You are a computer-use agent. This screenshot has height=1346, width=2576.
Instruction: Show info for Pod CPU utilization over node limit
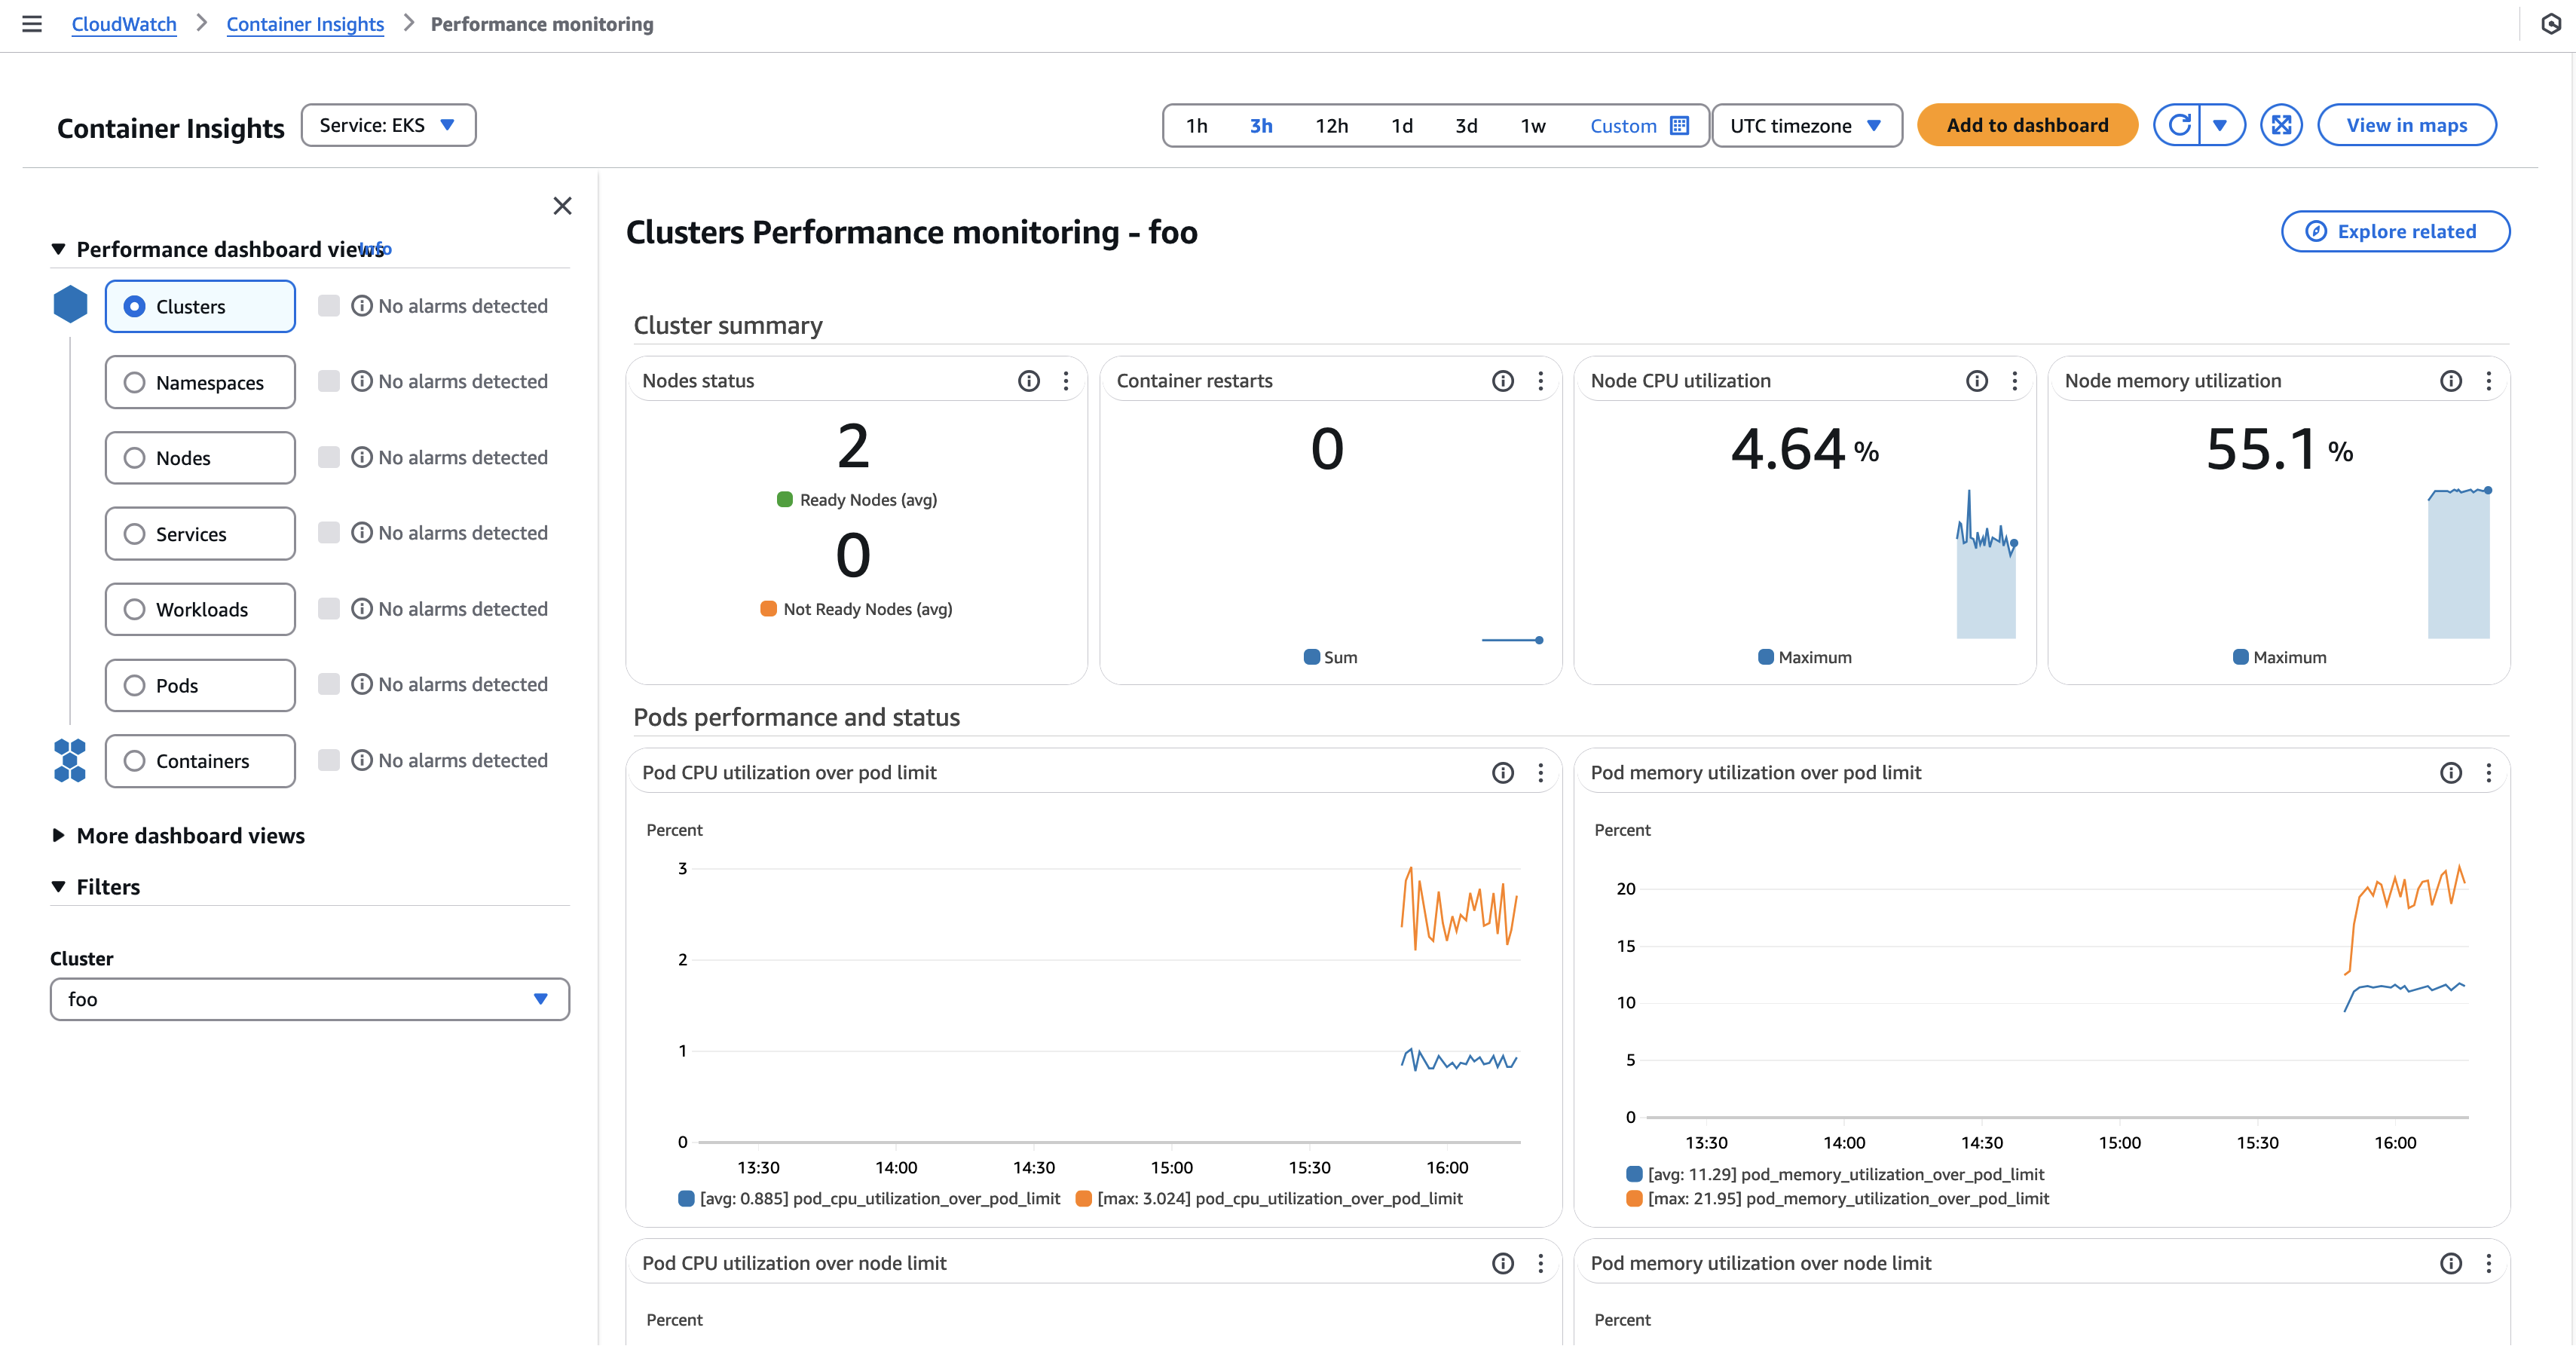point(1502,1263)
